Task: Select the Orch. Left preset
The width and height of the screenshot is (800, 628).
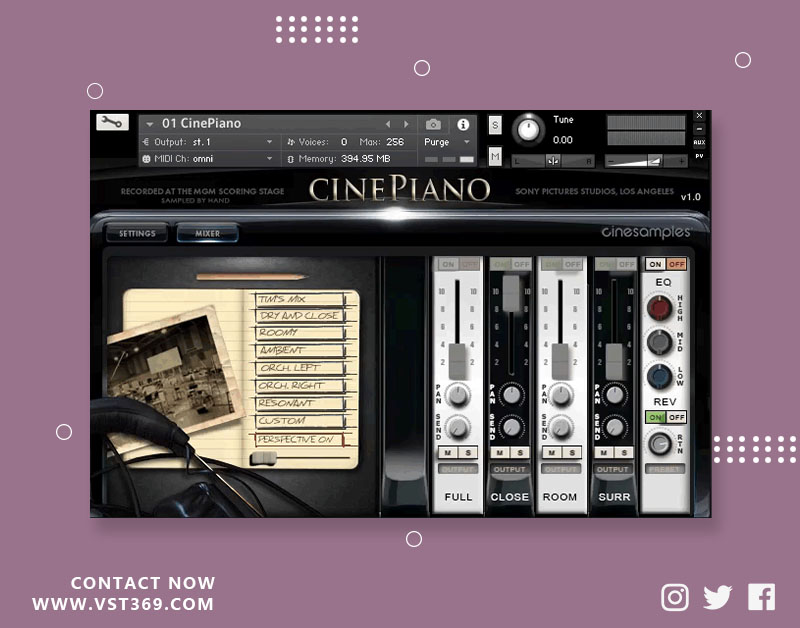Action: tap(299, 368)
